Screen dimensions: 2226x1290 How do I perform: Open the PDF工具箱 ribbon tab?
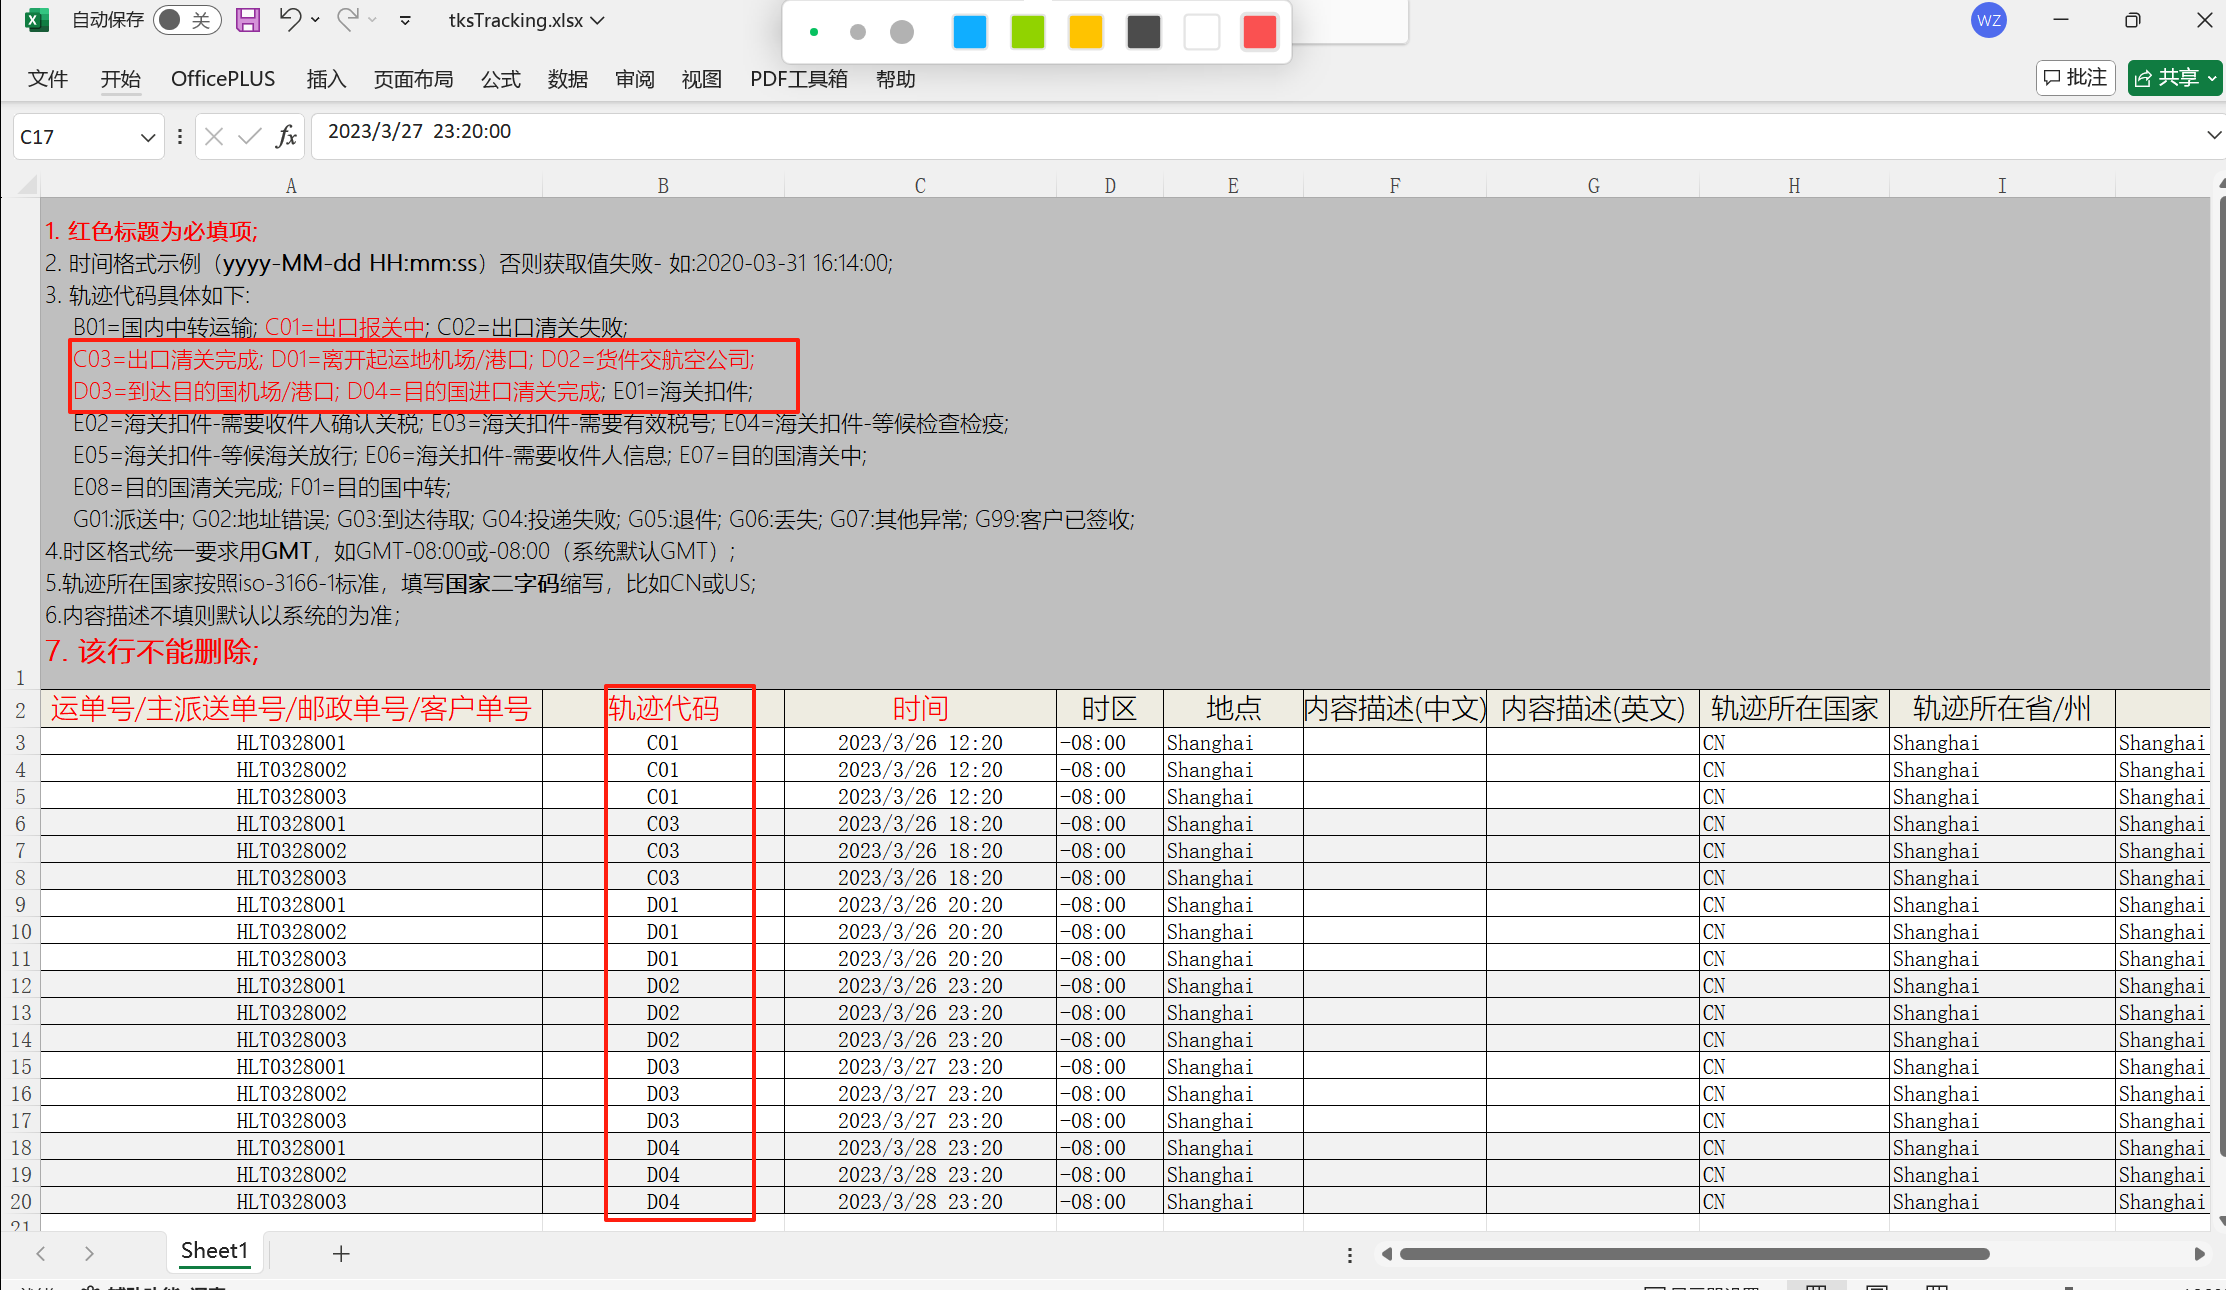(798, 79)
